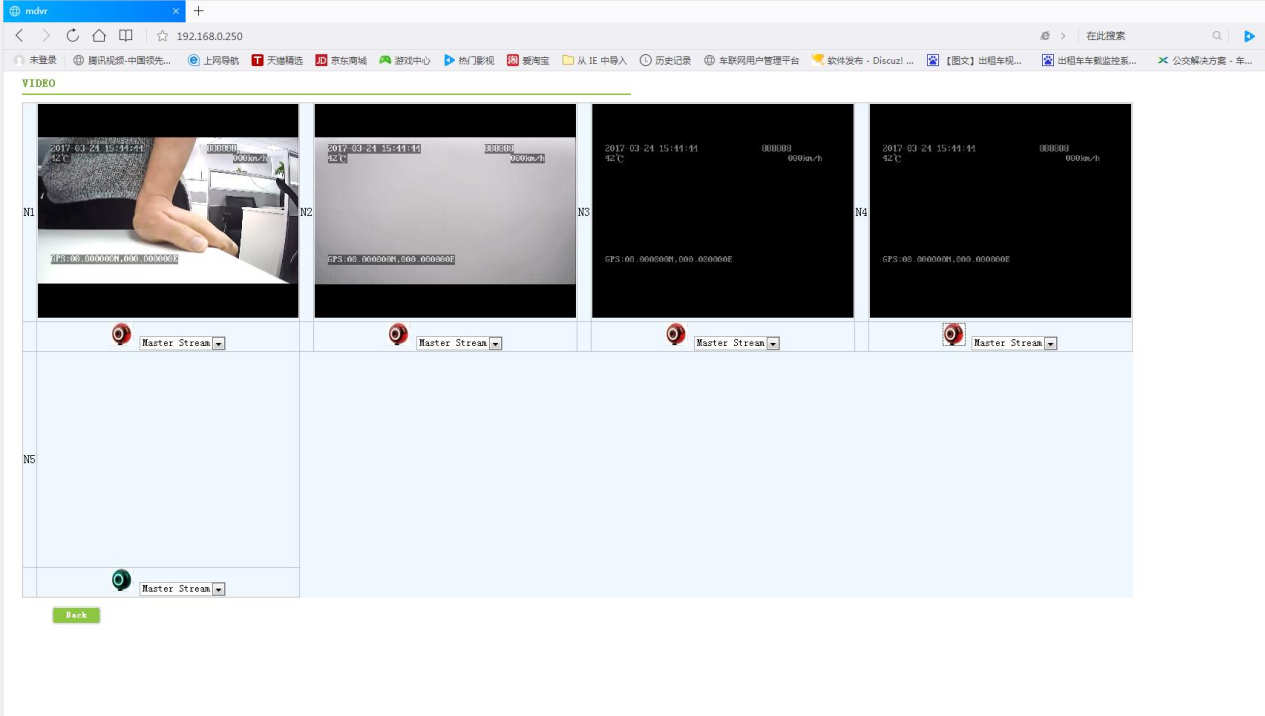Viewport: 1265px width, 716px height.
Task: Open N3 Master Stream dropdown
Action: [737, 343]
